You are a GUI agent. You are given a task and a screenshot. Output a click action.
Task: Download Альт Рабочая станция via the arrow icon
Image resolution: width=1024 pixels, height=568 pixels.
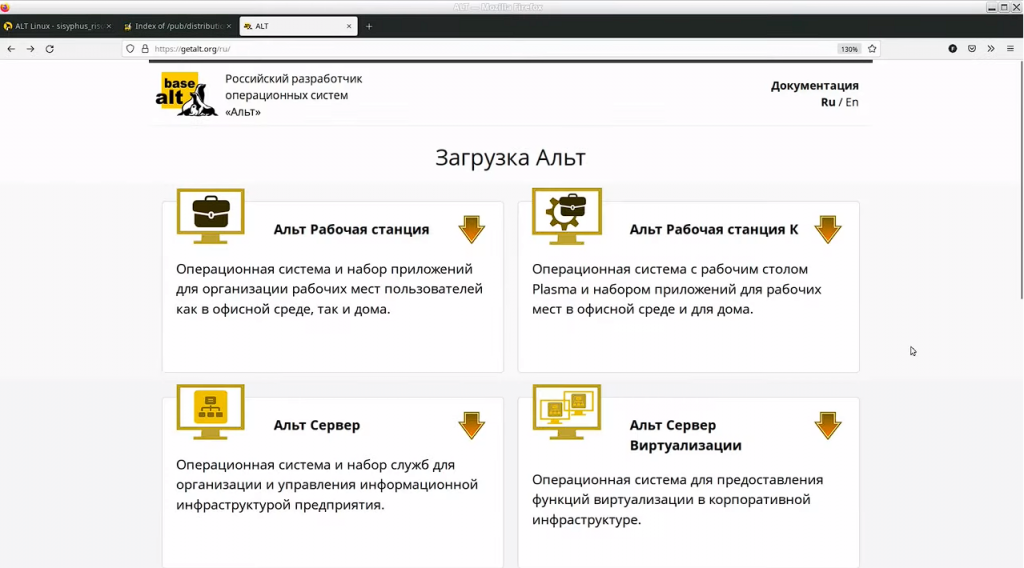[472, 229]
